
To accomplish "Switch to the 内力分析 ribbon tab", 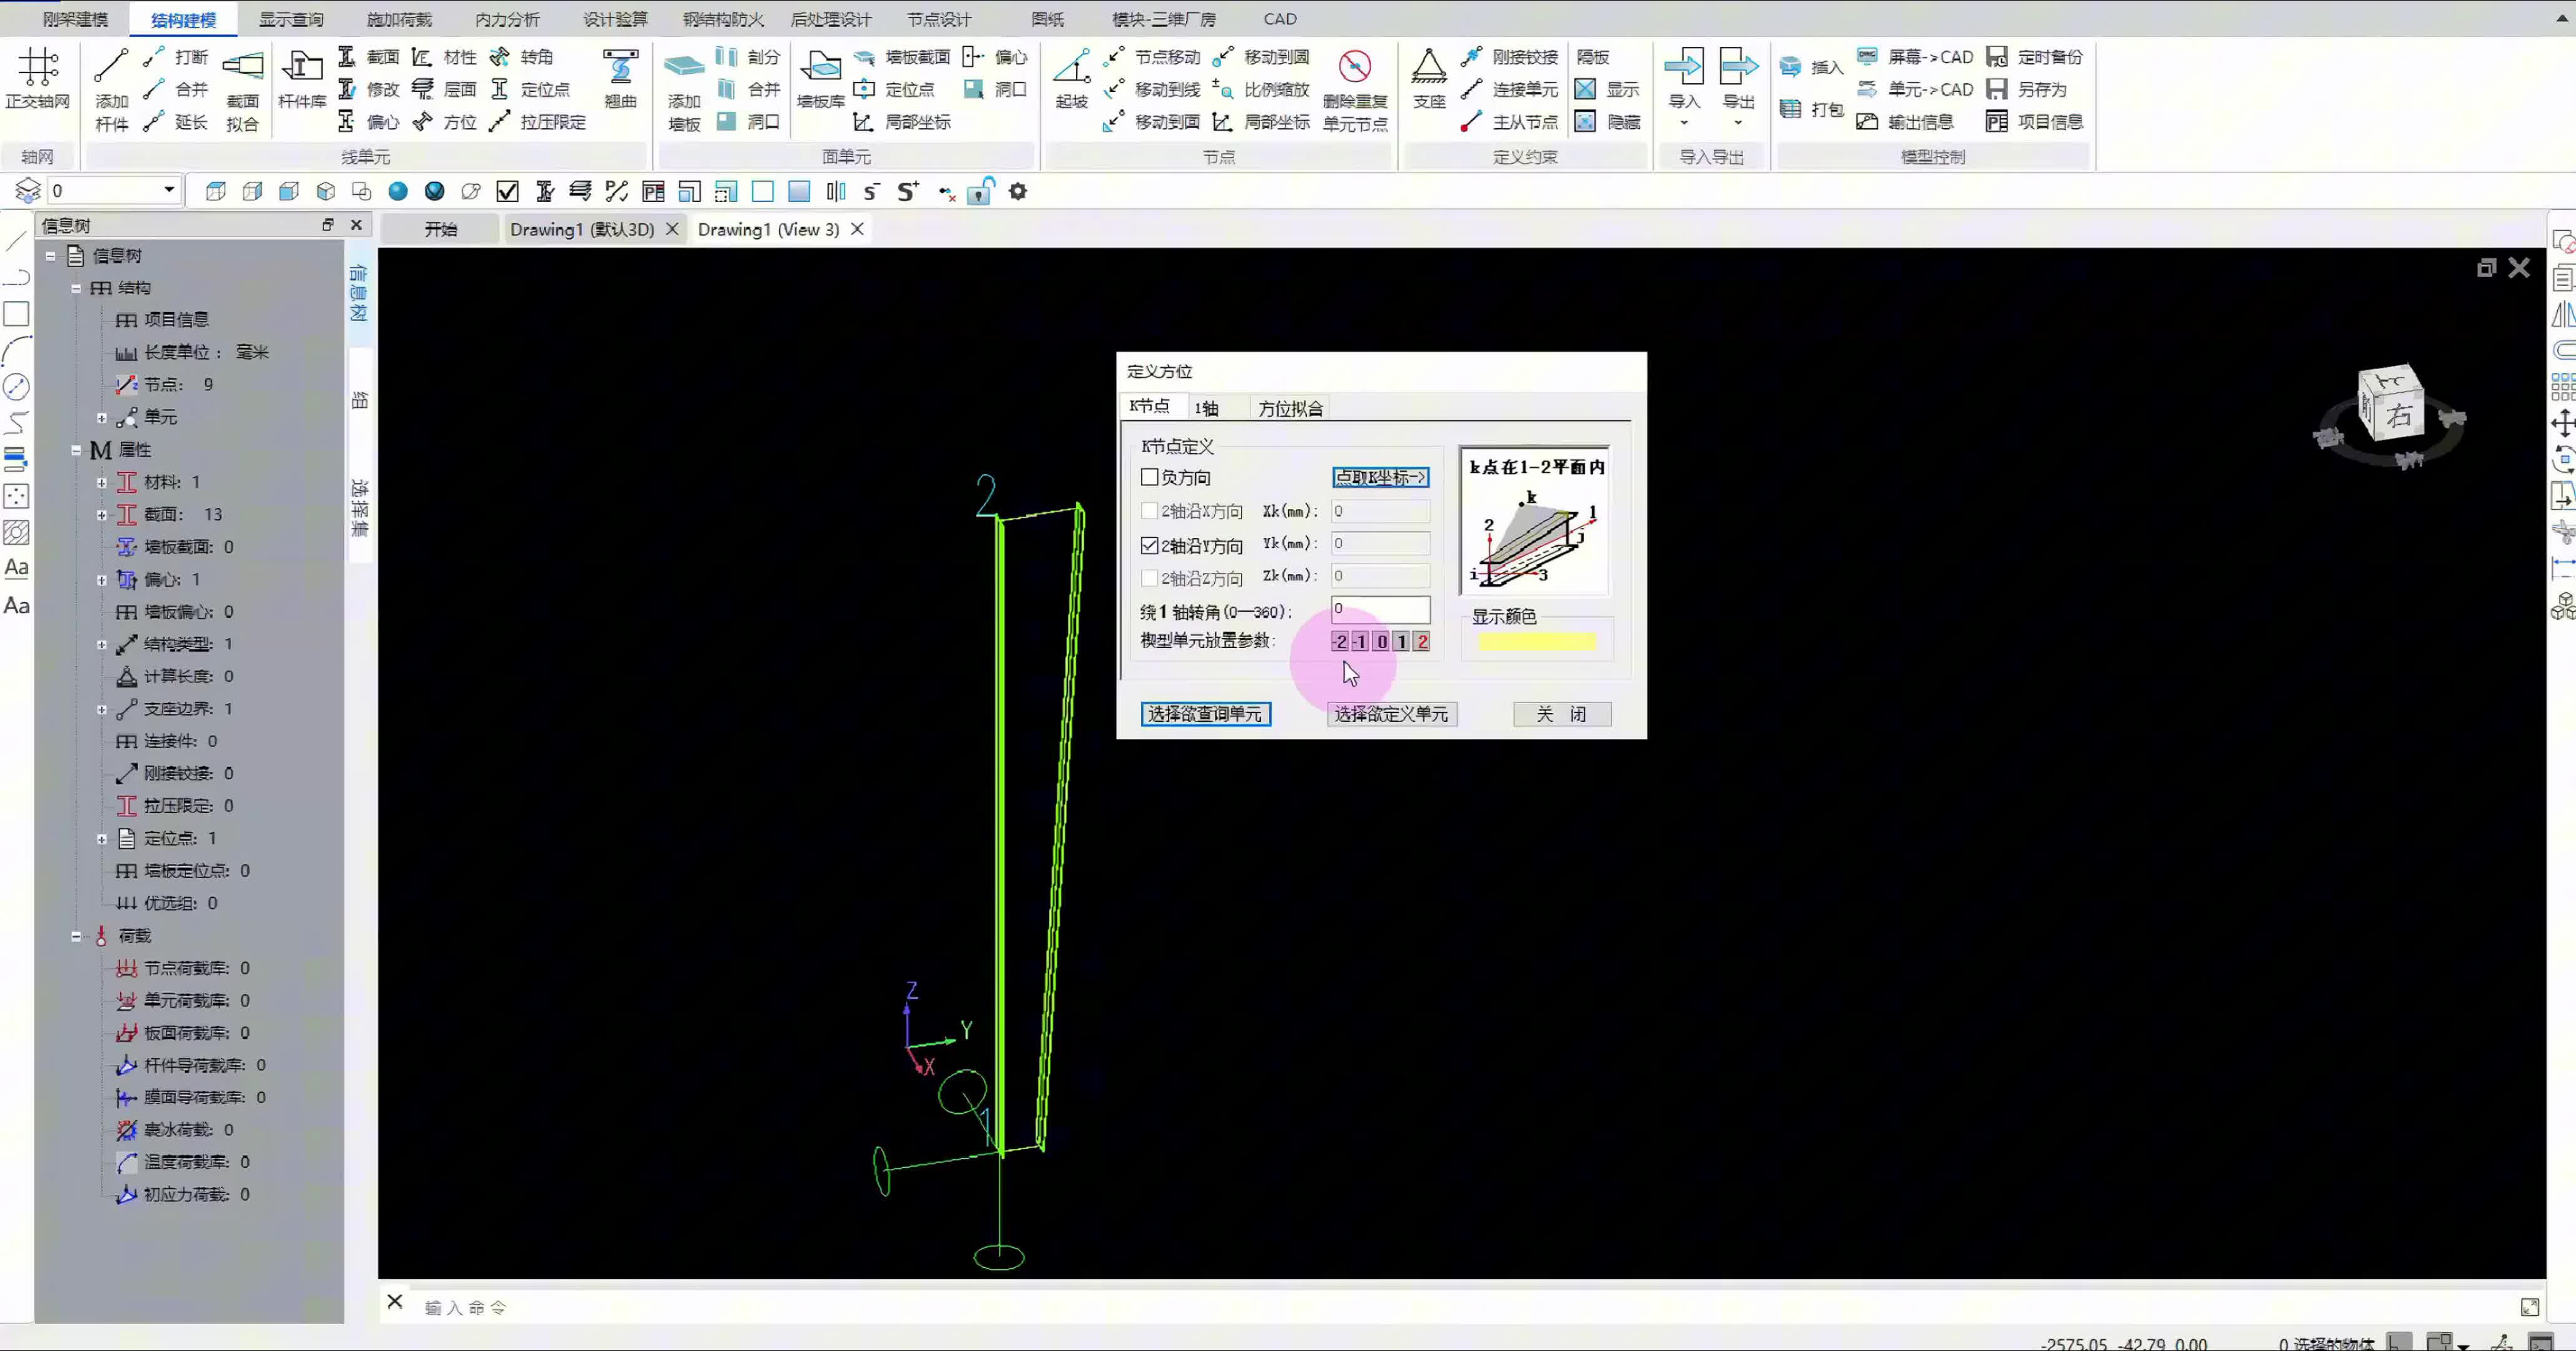I will point(506,19).
